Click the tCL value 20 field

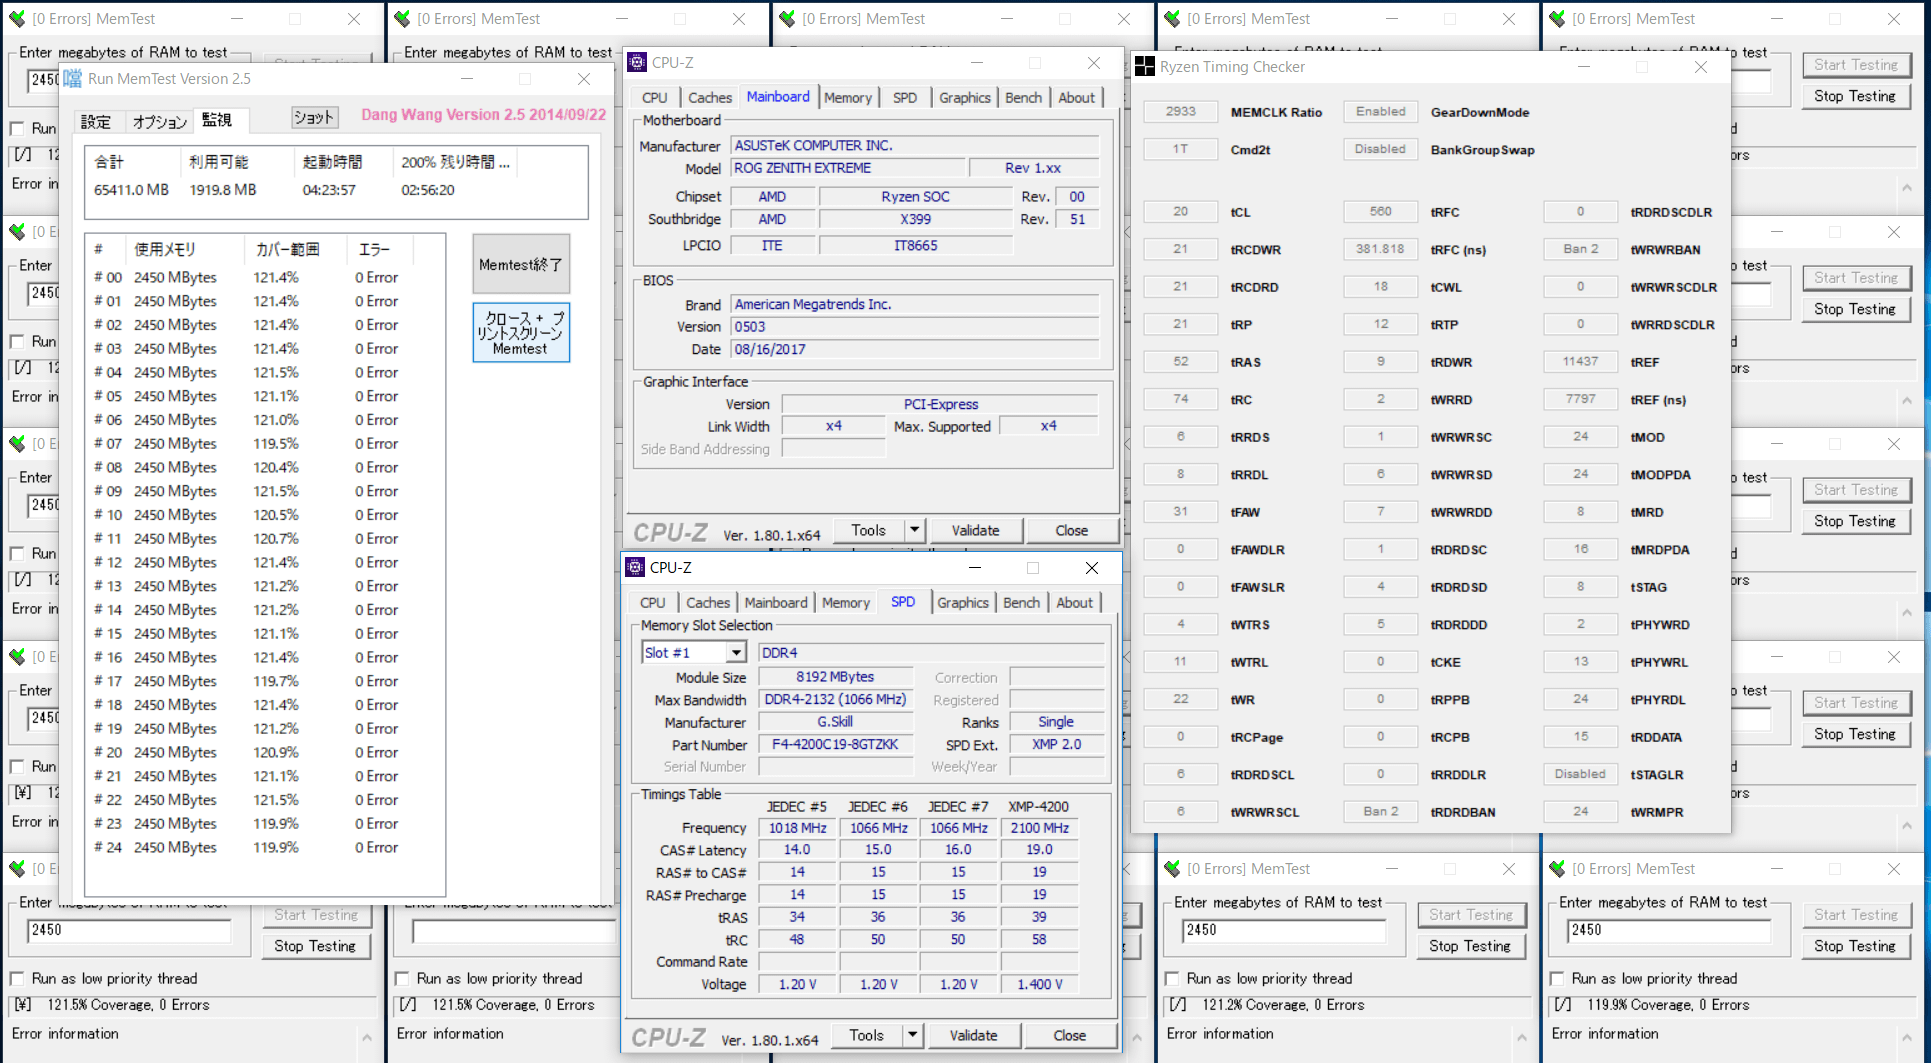[1180, 212]
